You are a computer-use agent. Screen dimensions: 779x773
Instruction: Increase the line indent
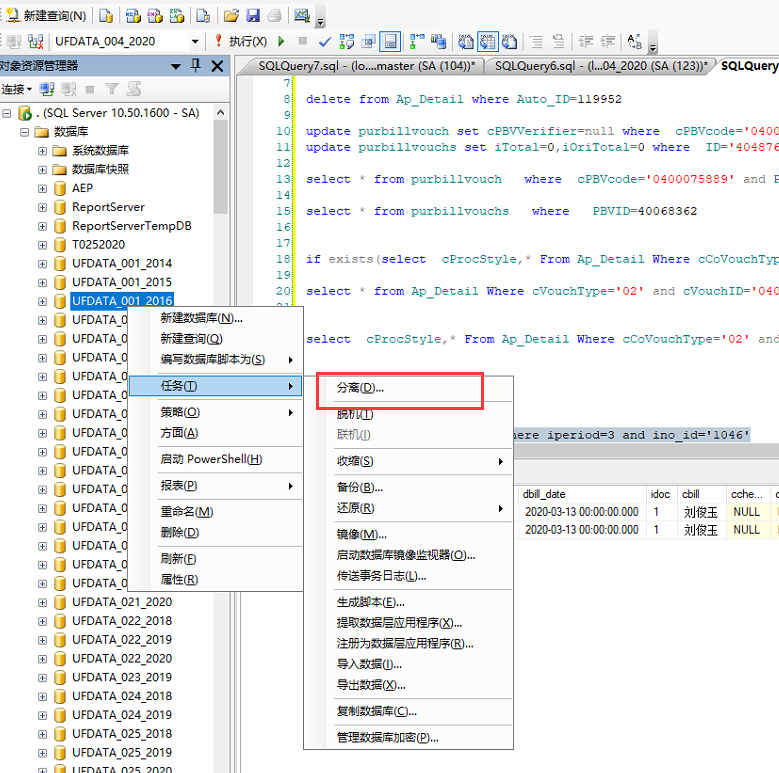(608, 42)
